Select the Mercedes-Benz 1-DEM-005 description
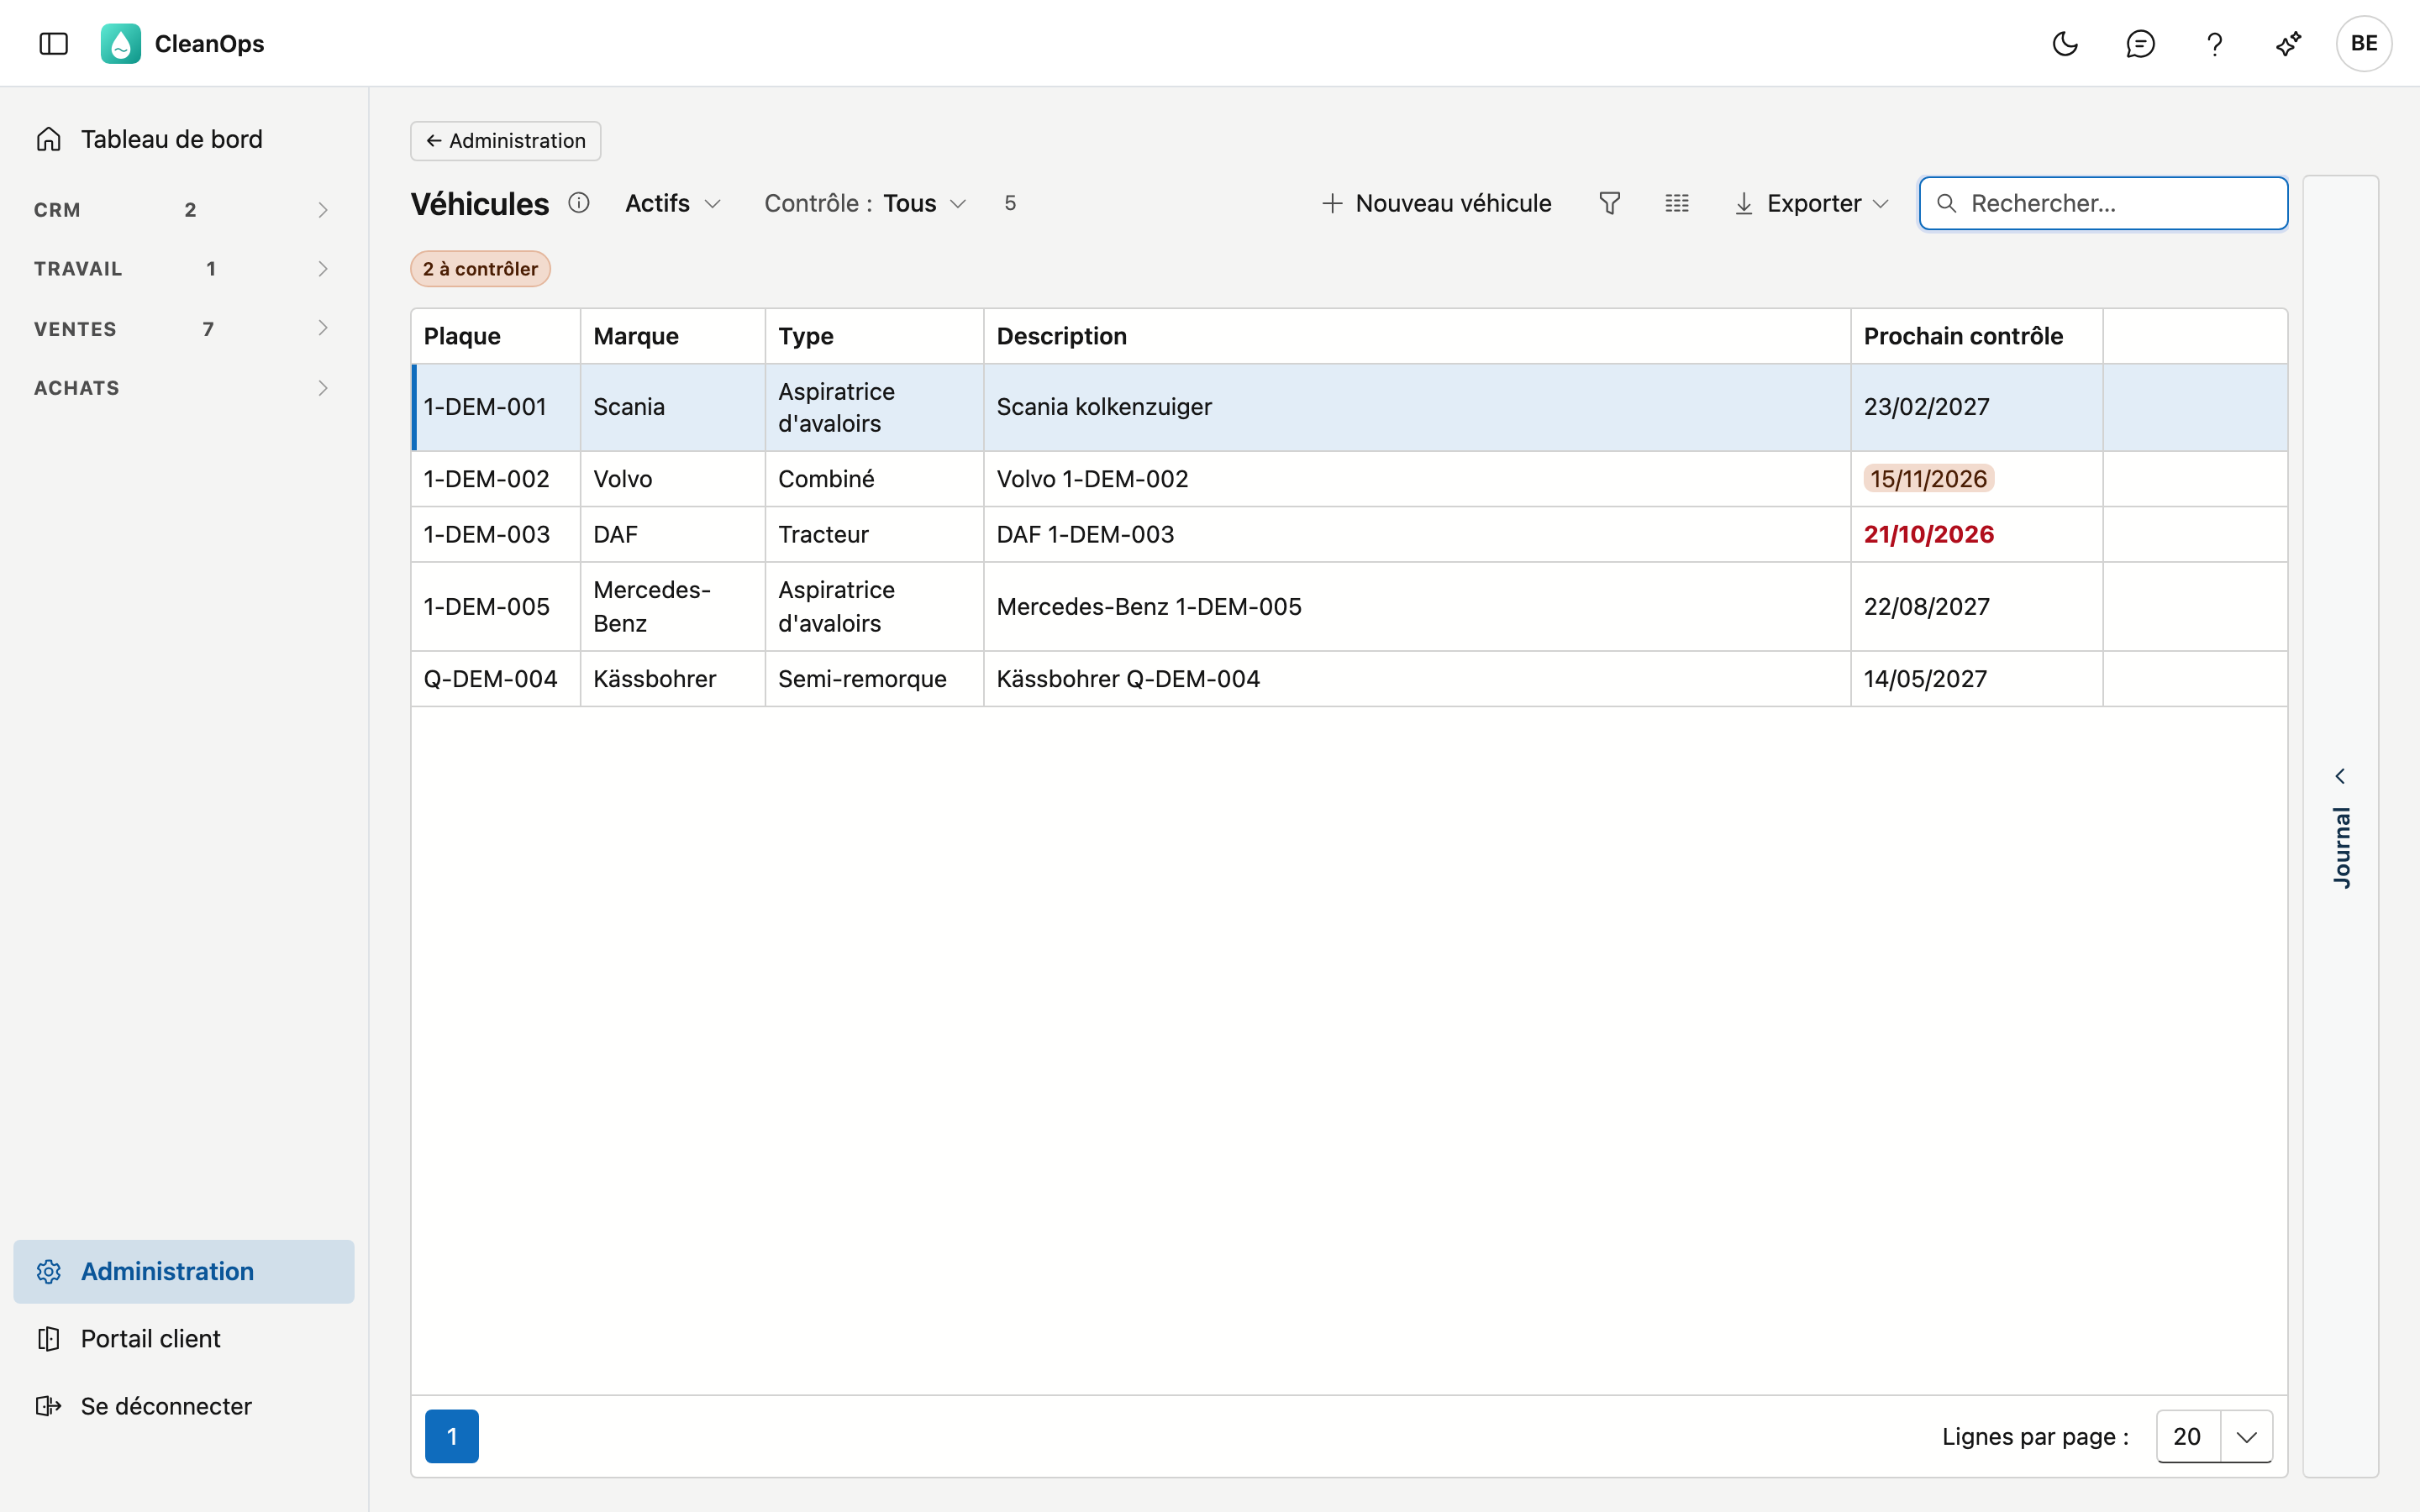Image resolution: width=2420 pixels, height=1512 pixels. click(1417, 607)
